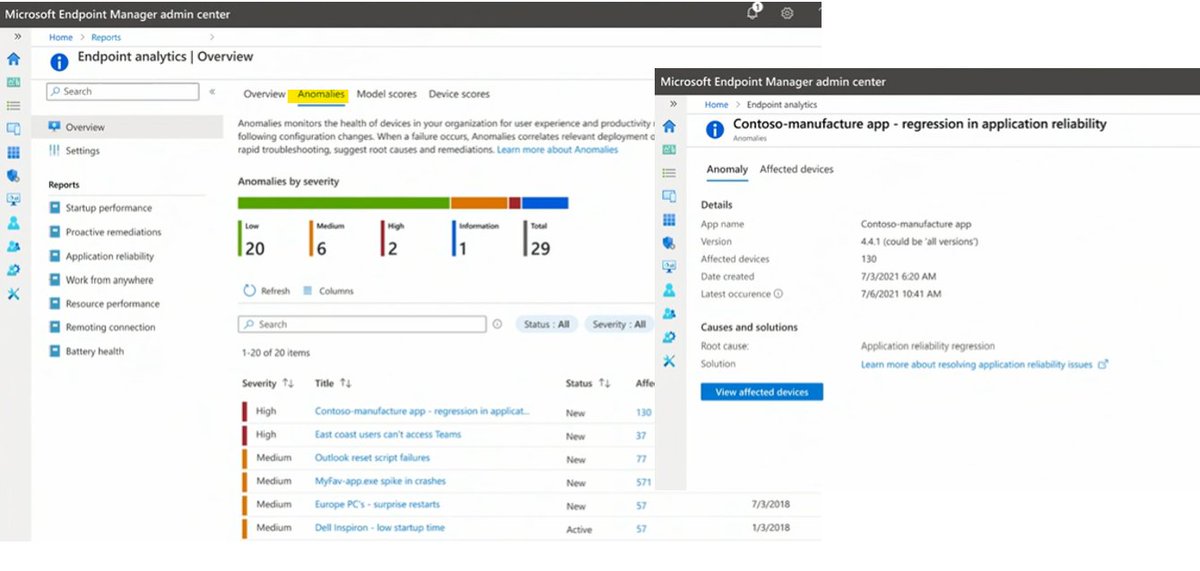This screenshot has height=571, width=1200.
Task: Open Tenant administration icon, left window sidebar
Action: tap(13, 269)
